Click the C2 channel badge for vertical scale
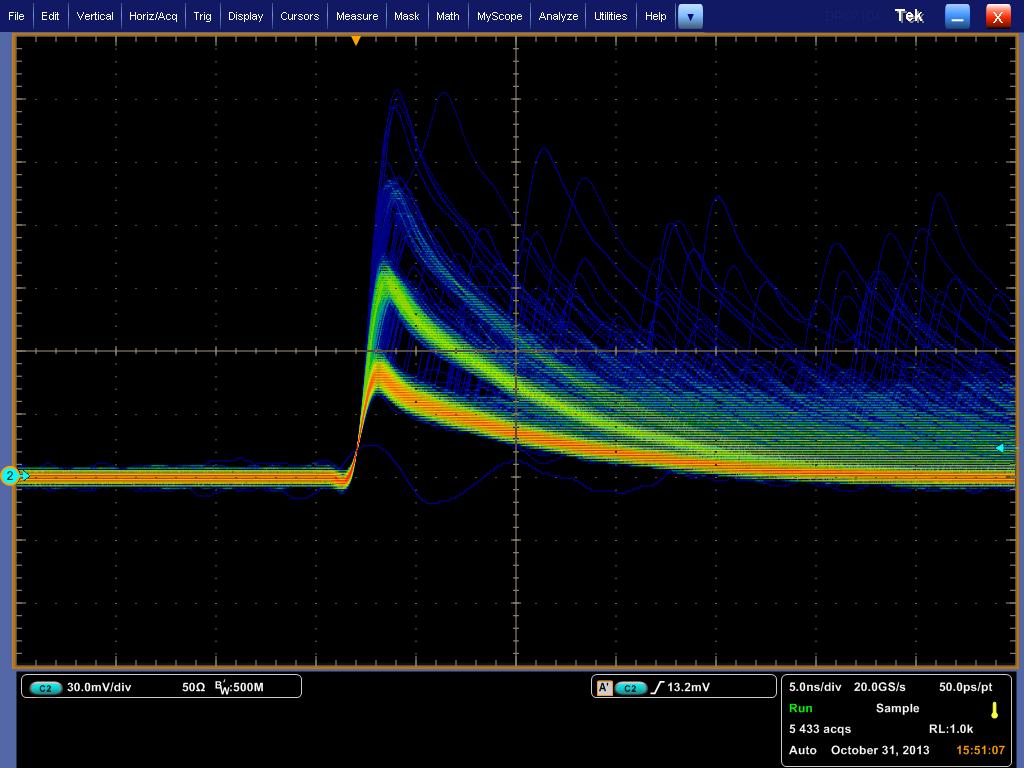The height and width of the screenshot is (768, 1024). pyautogui.click(x=45, y=688)
